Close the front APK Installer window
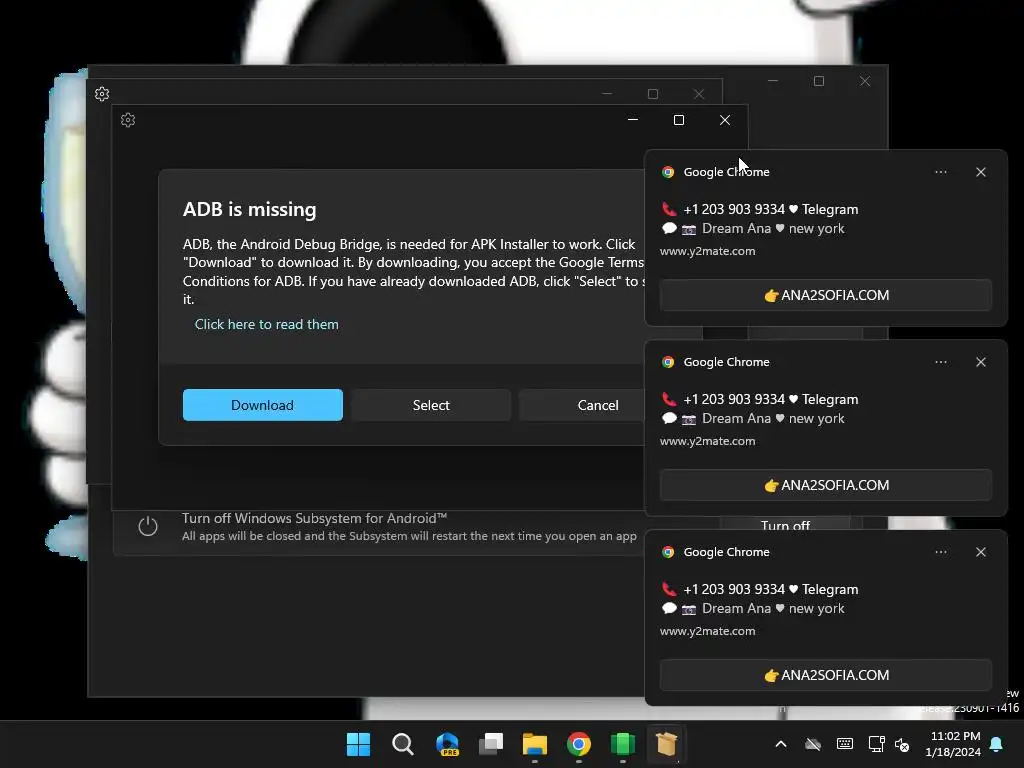This screenshot has width=1024, height=768. 725,120
